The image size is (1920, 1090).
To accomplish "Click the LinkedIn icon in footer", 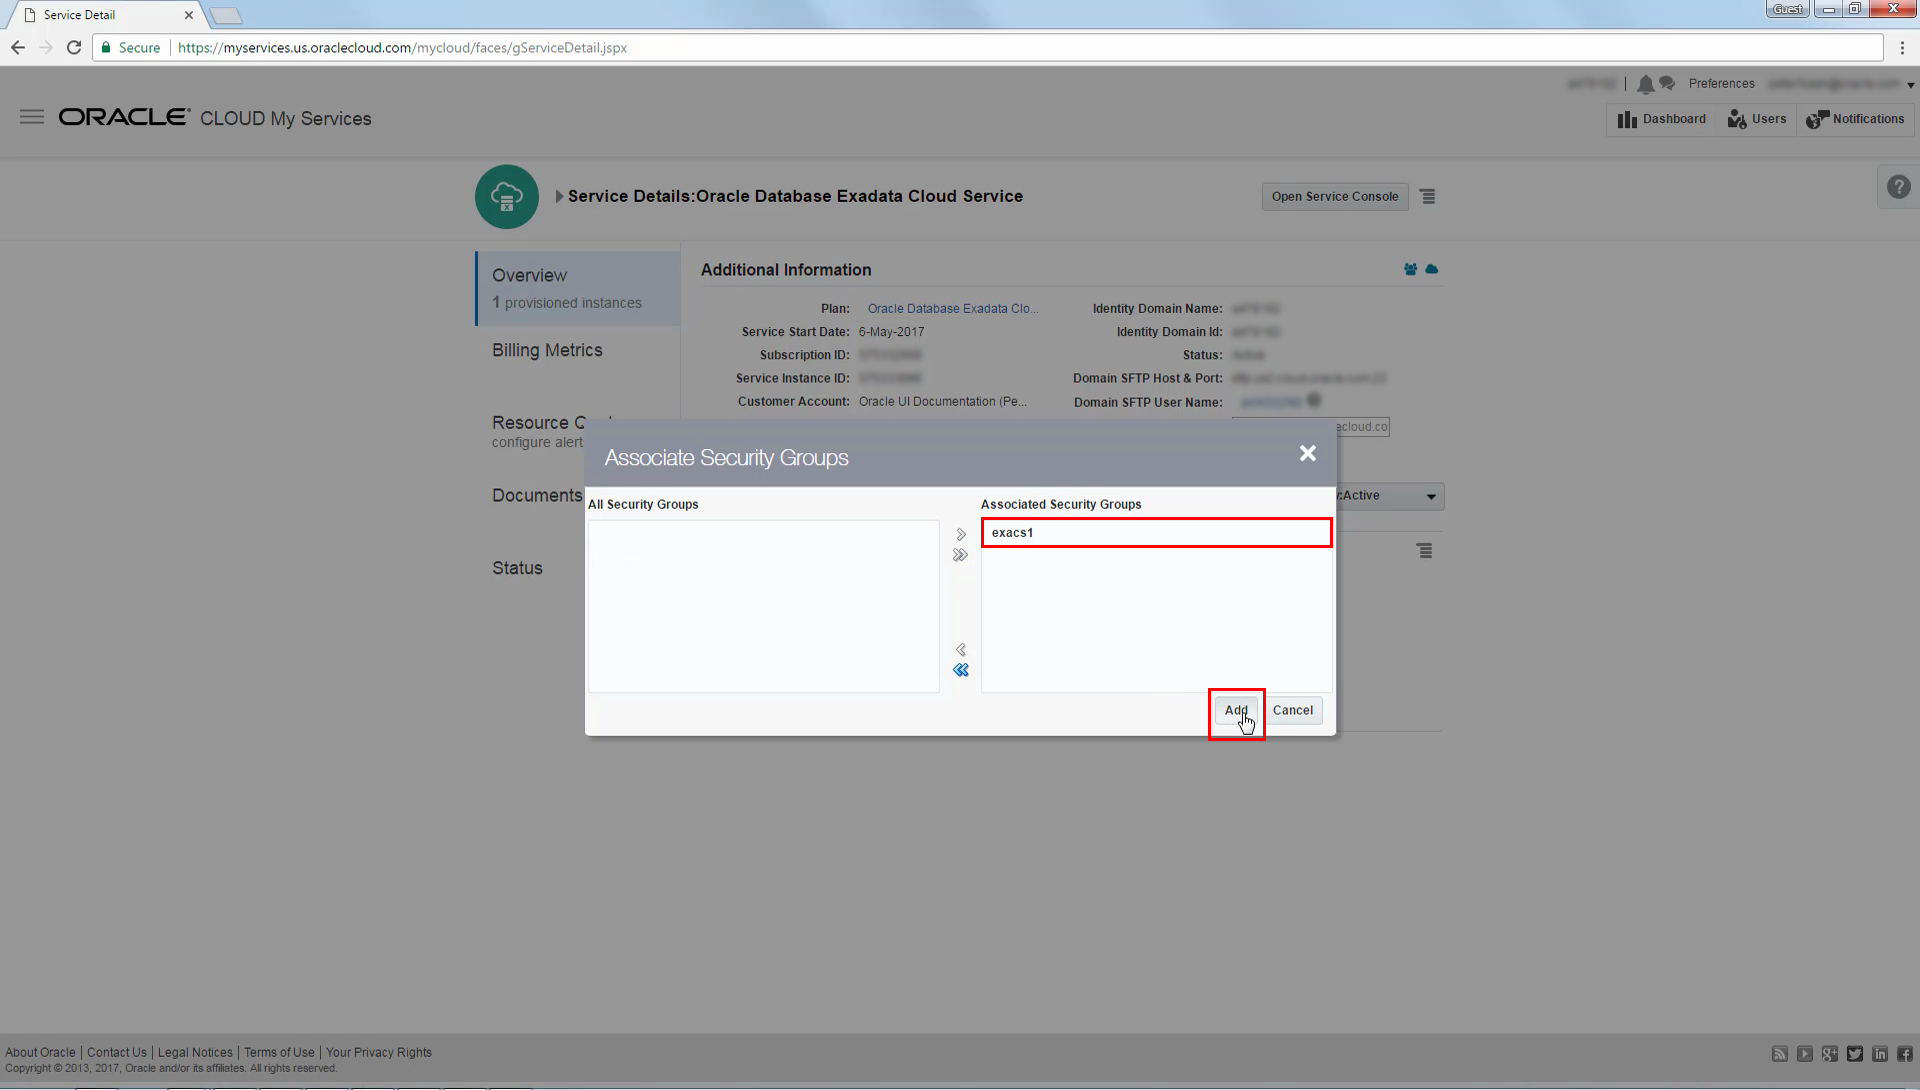I will 1880,1054.
